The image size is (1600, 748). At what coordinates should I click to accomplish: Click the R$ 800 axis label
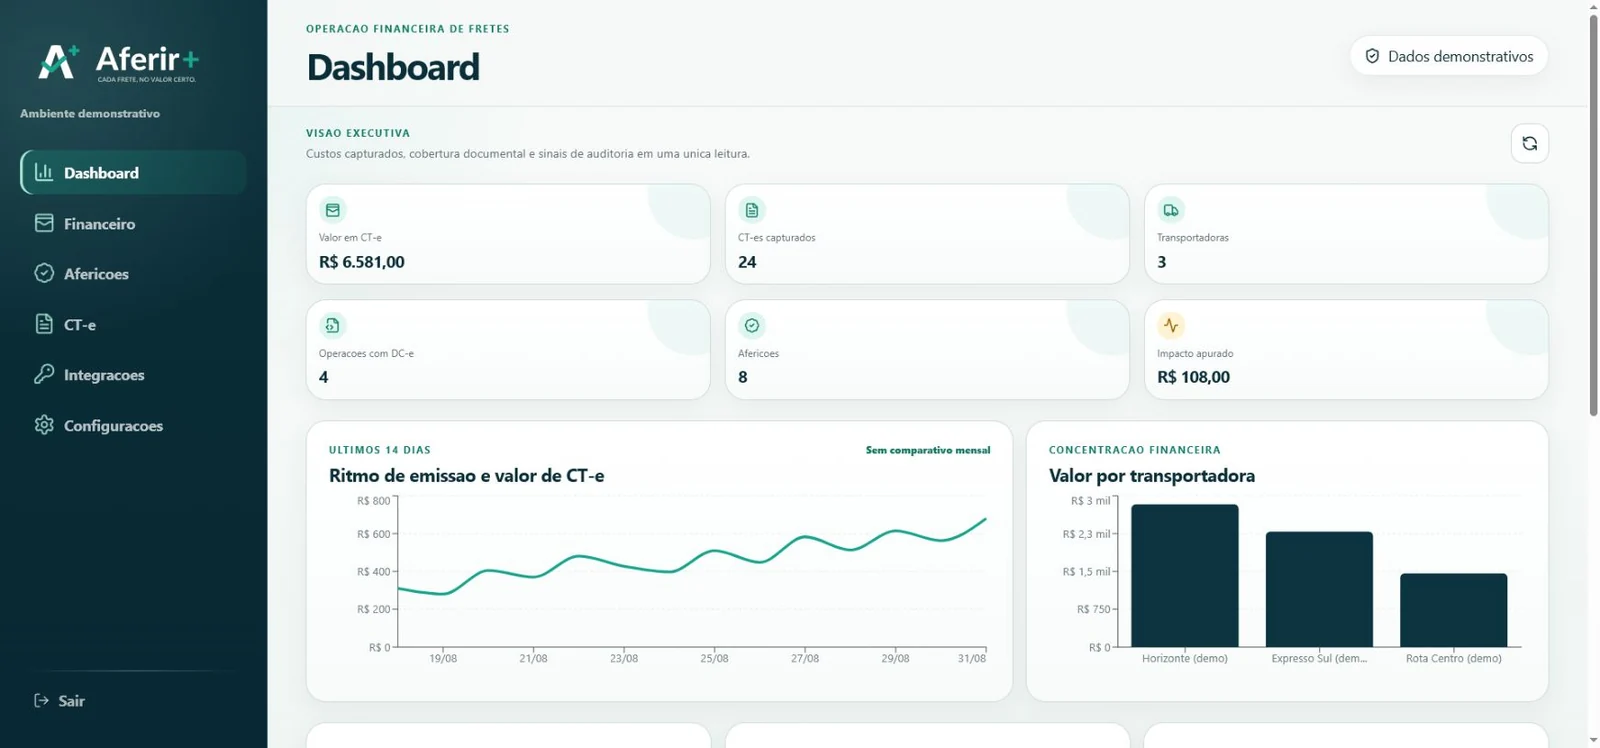(x=374, y=501)
